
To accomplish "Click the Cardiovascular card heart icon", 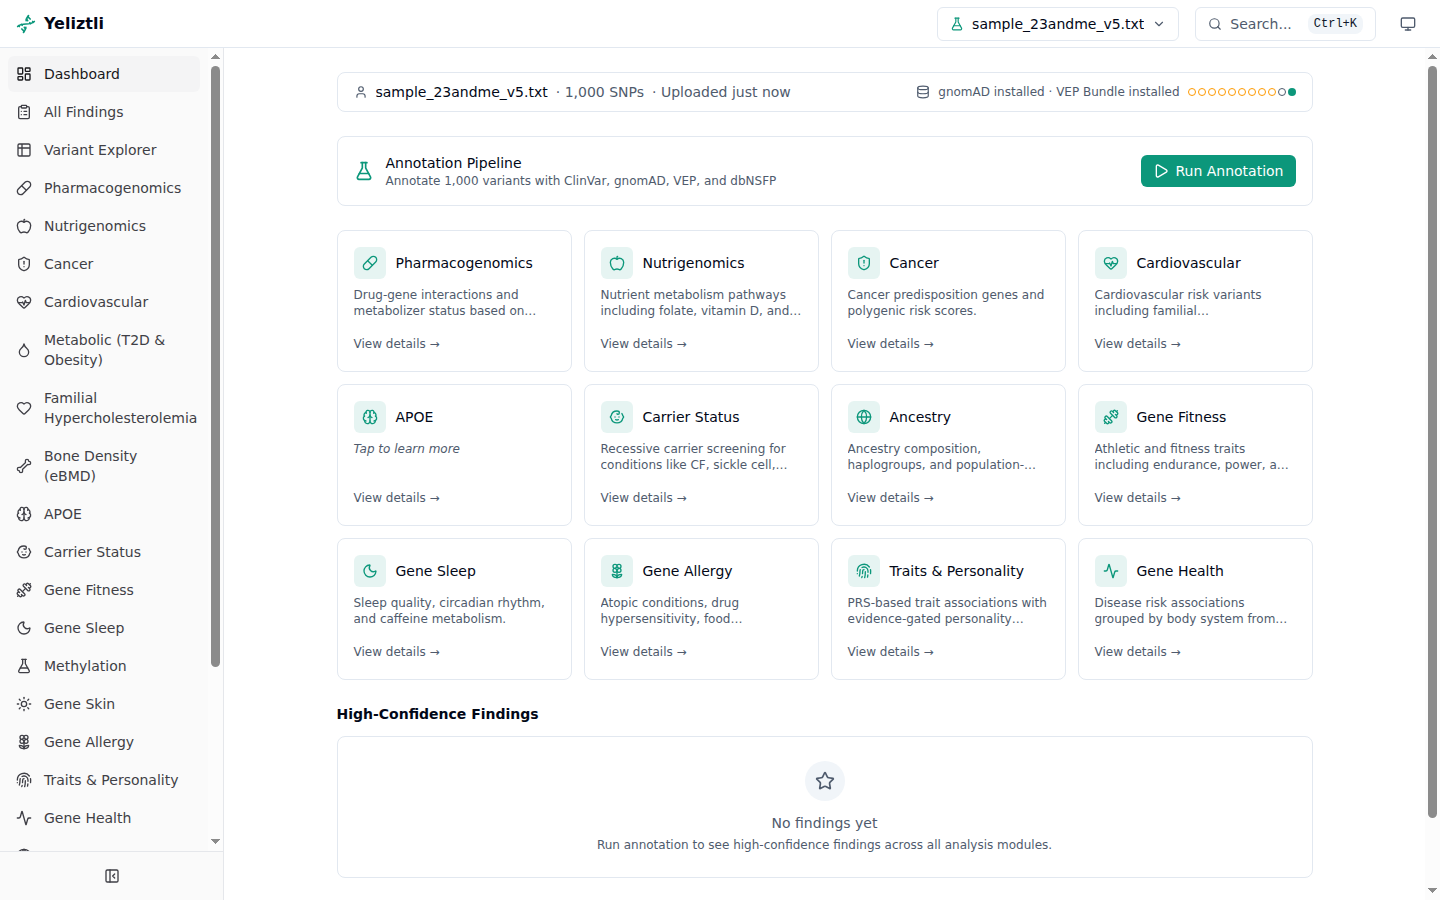I will 1111,263.
